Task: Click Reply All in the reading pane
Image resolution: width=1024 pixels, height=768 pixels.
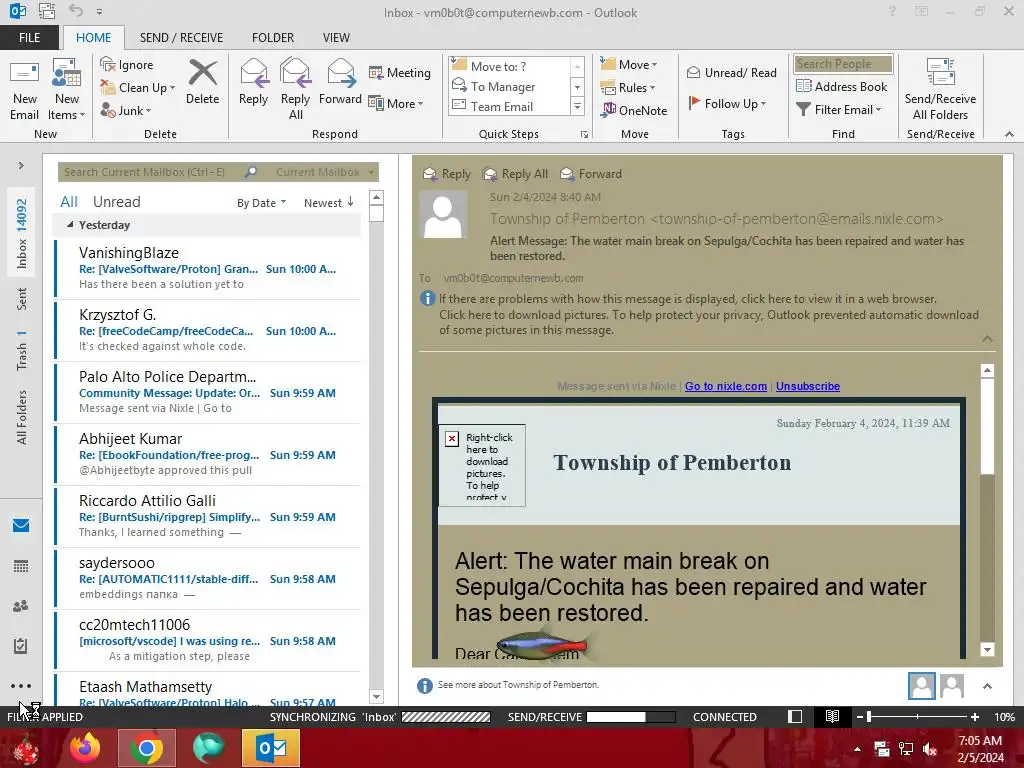Action: click(x=515, y=174)
